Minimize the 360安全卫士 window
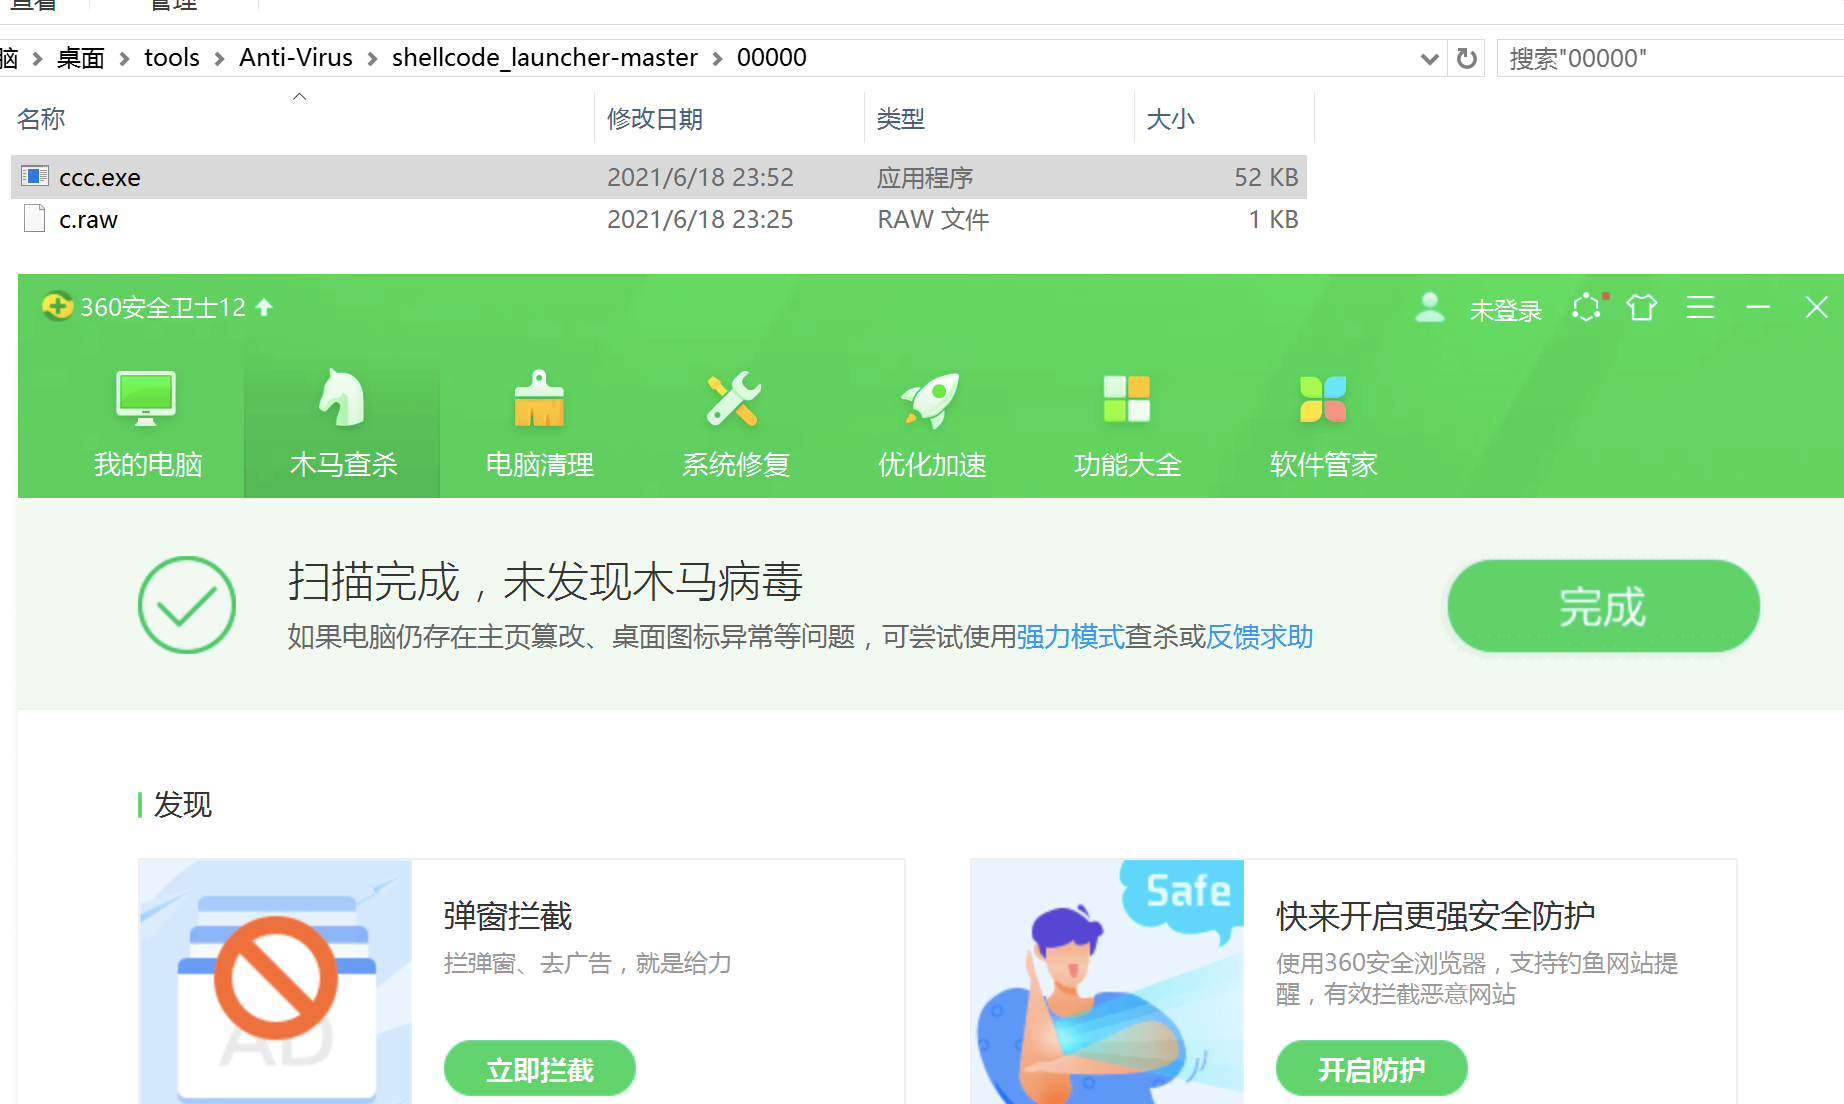 point(1758,307)
